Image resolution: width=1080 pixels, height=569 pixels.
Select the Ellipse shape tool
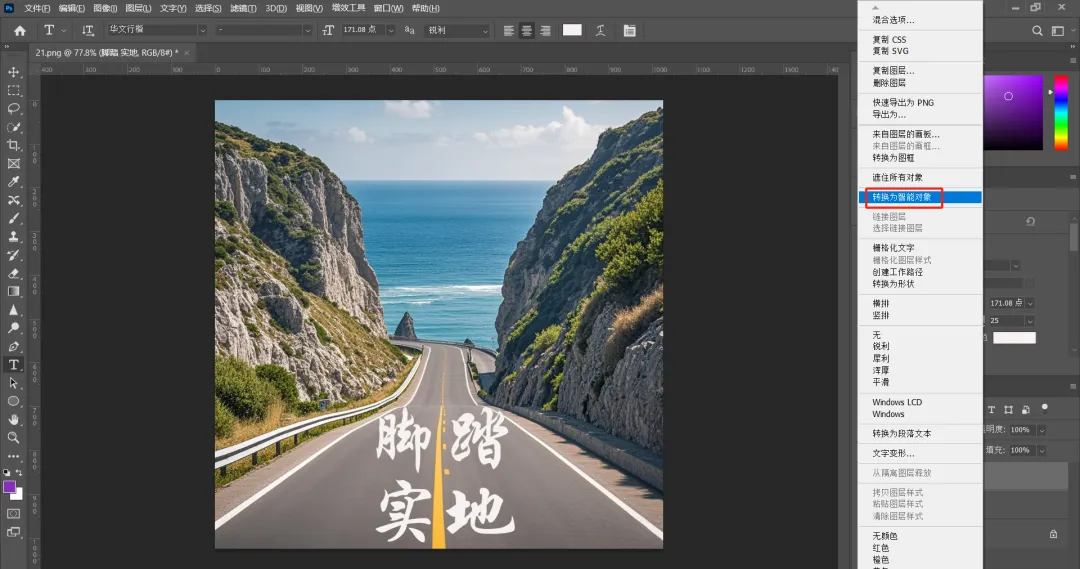coord(13,401)
